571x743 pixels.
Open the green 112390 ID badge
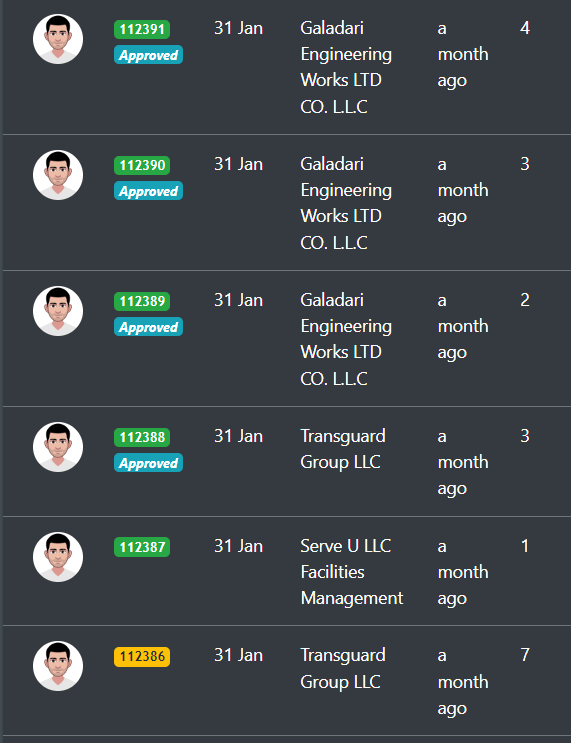pos(142,165)
